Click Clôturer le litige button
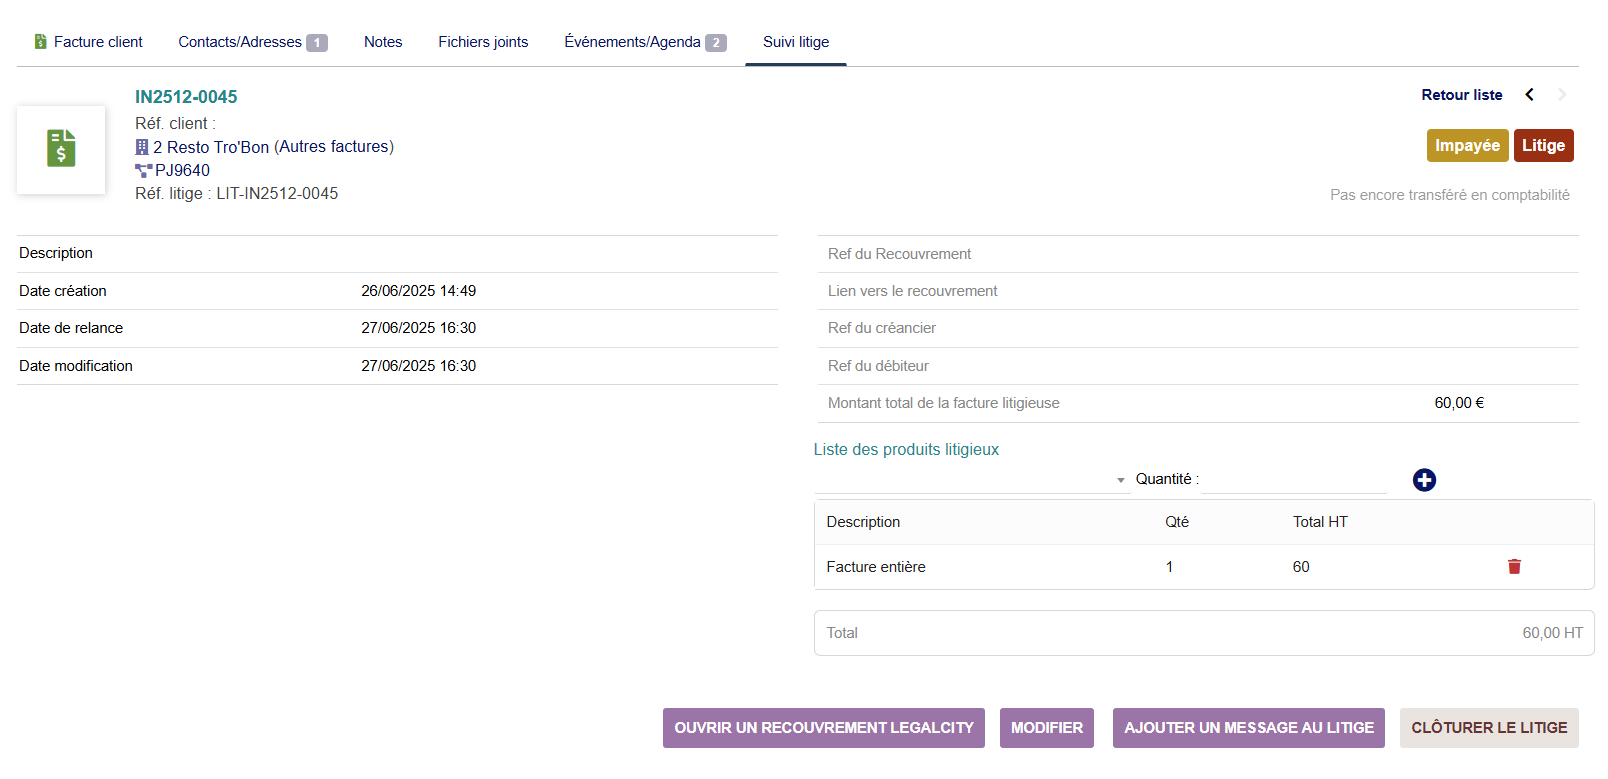Image resolution: width=1608 pixels, height=779 pixels. coord(1488,728)
